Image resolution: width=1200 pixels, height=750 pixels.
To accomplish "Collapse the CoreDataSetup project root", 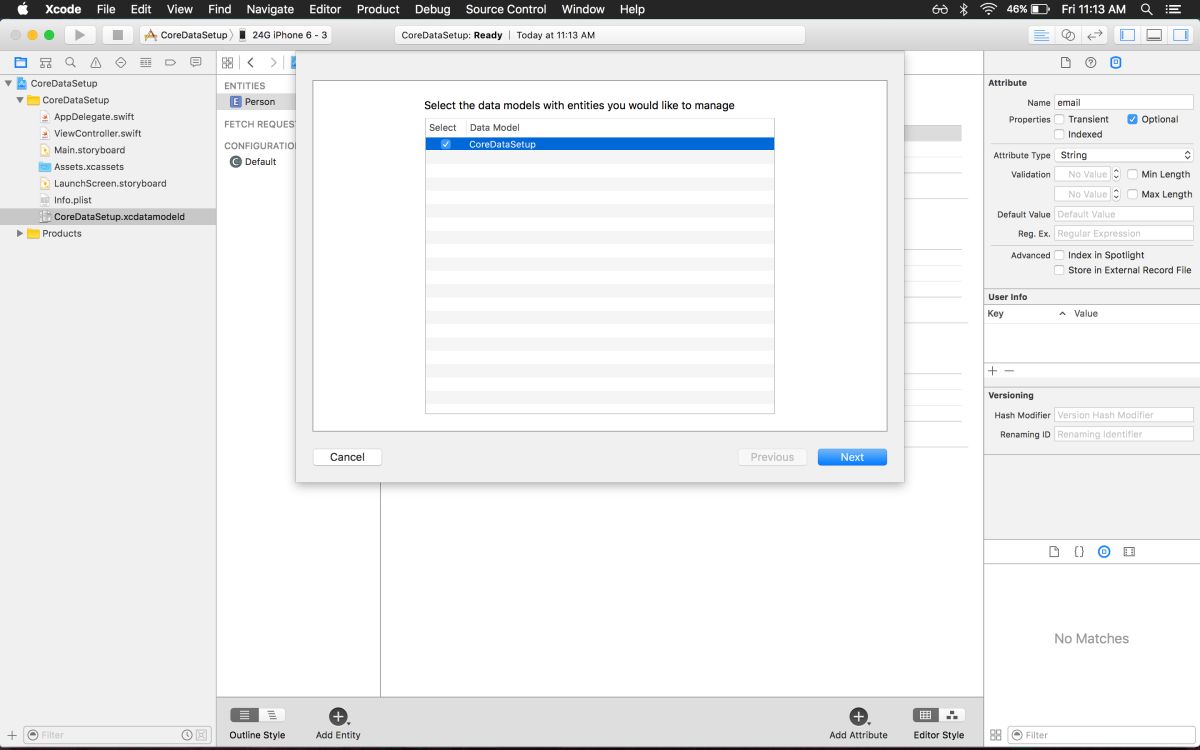I will click(8, 84).
